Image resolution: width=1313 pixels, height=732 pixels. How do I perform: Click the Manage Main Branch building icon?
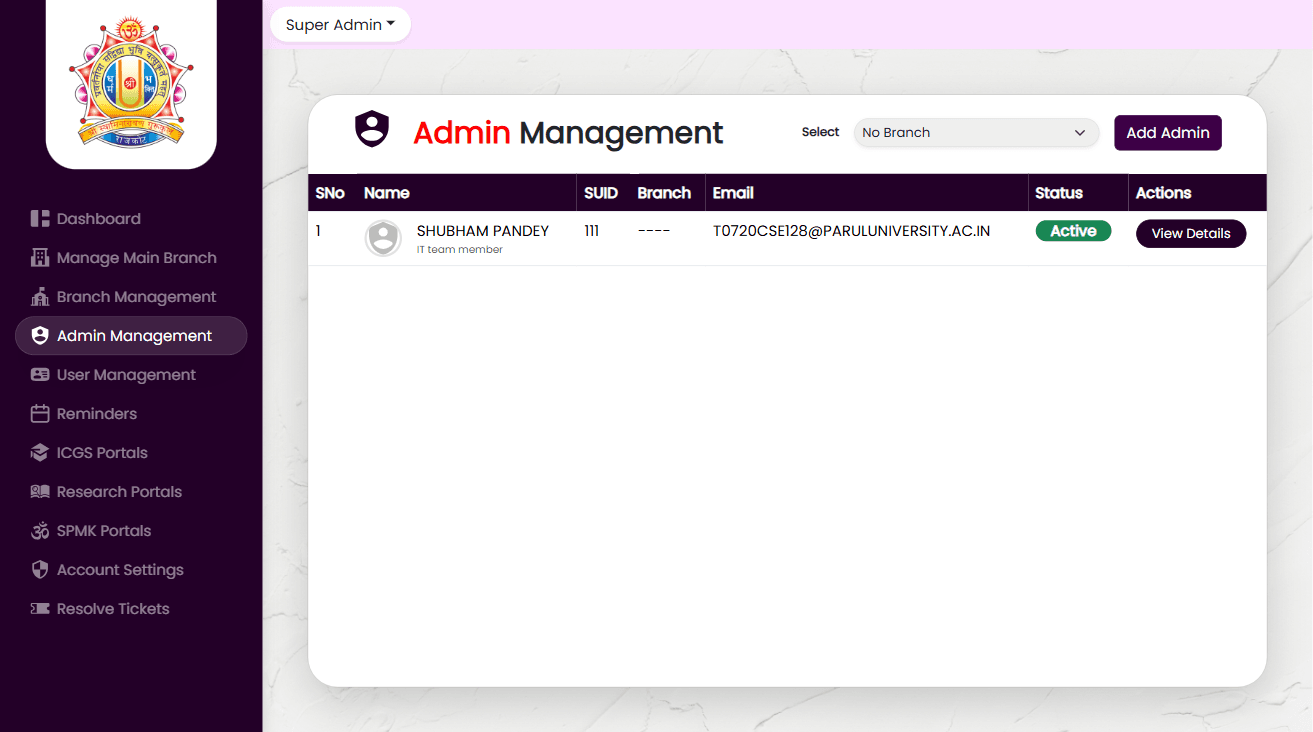coord(40,258)
